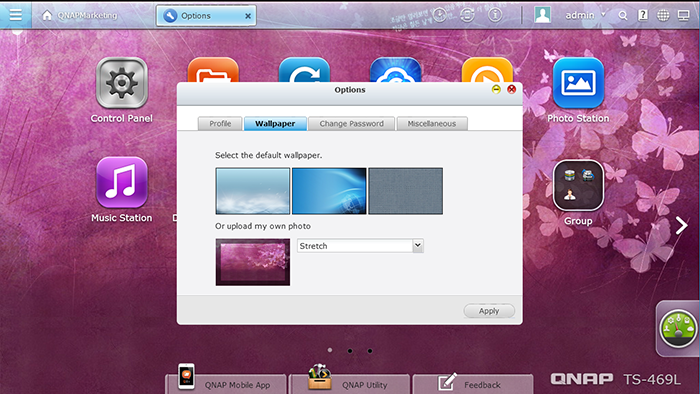Open the Miscellaneous tab
This screenshot has width=700, height=394.
coord(432,124)
